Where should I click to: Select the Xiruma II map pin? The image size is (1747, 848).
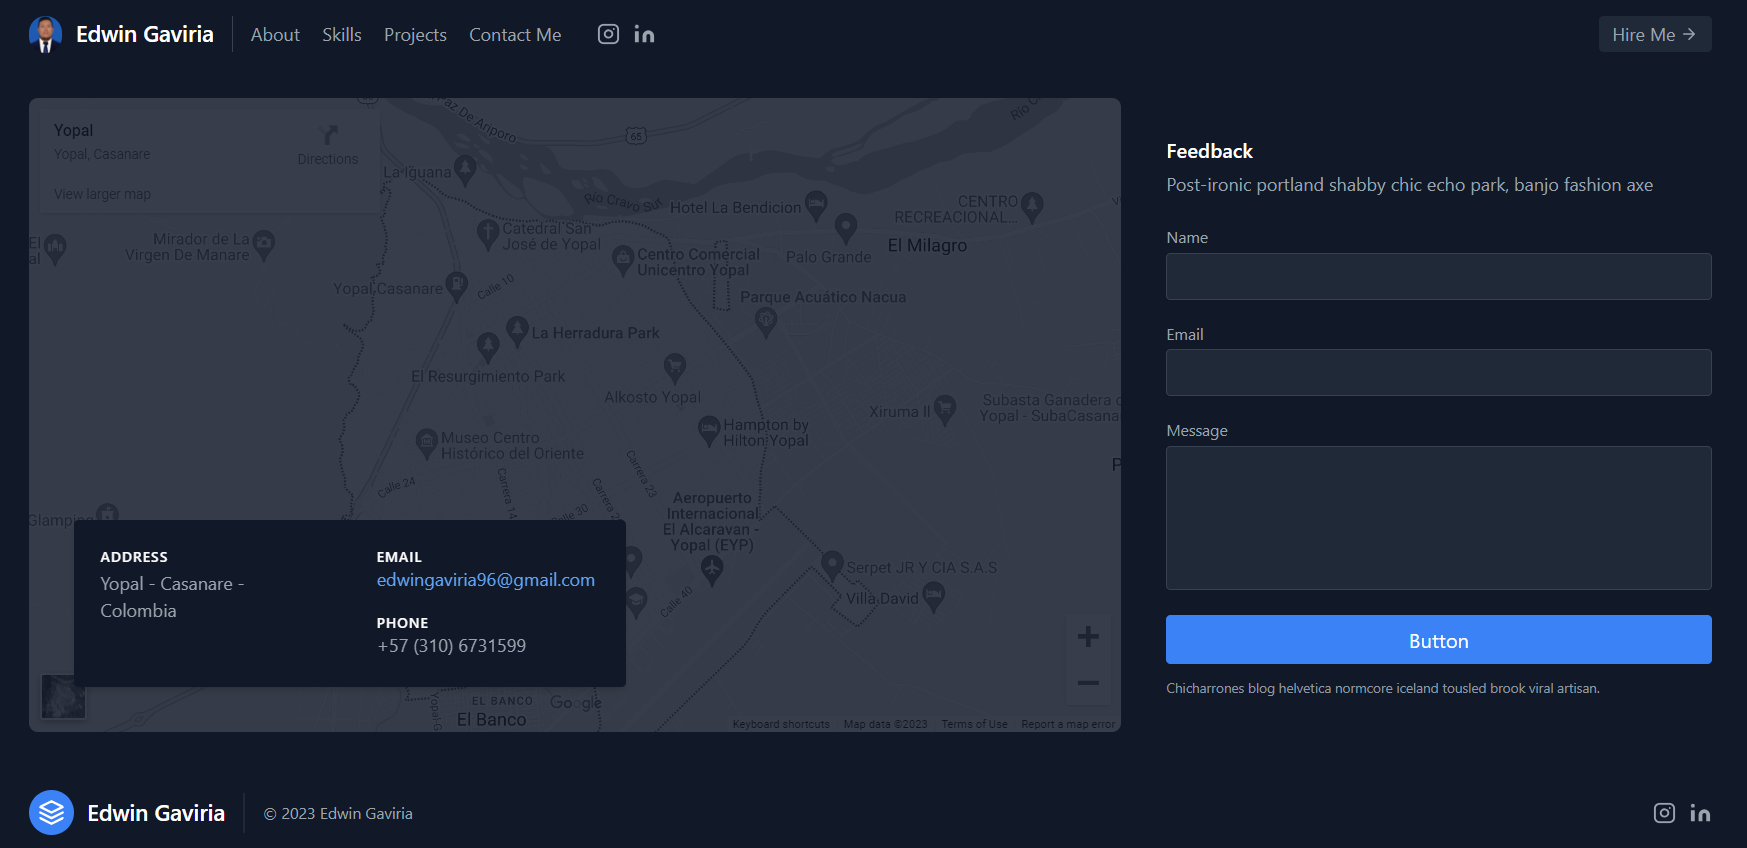click(944, 408)
